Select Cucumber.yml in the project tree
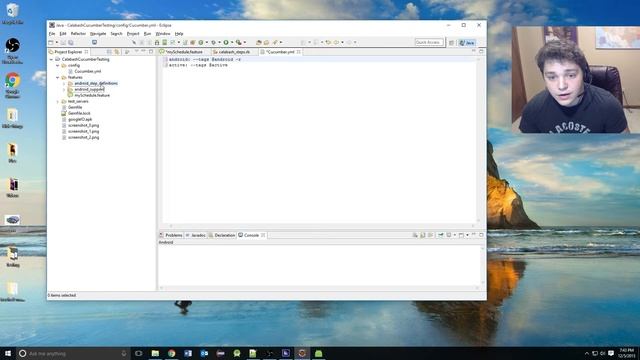 pos(87,71)
